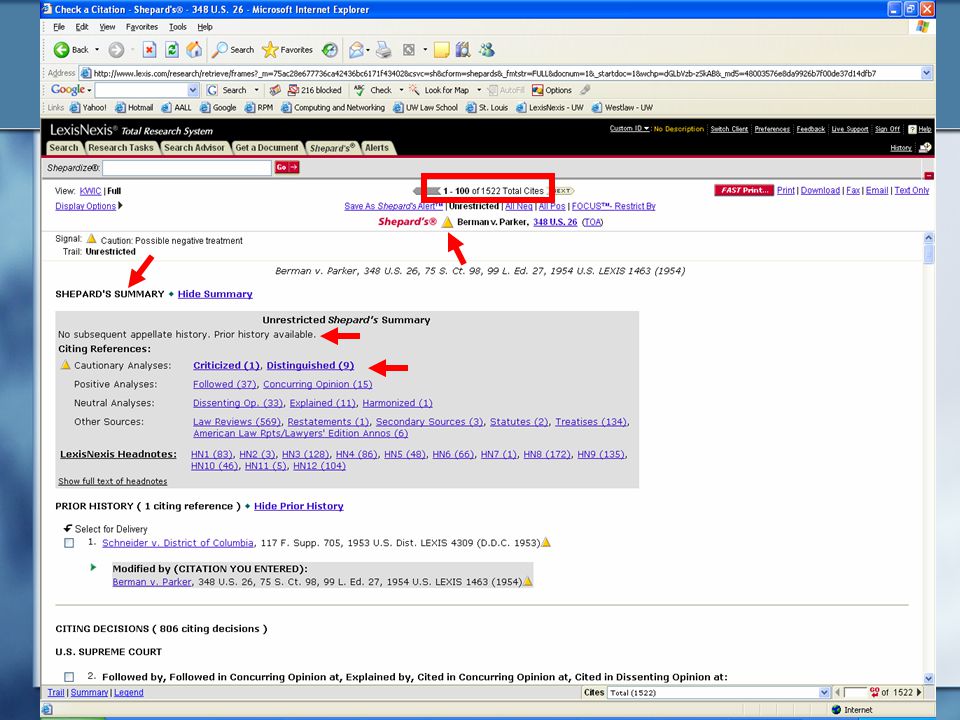Open the Yahoo! link in Links bar
The height and width of the screenshot is (720, 960).
(88, 108)
